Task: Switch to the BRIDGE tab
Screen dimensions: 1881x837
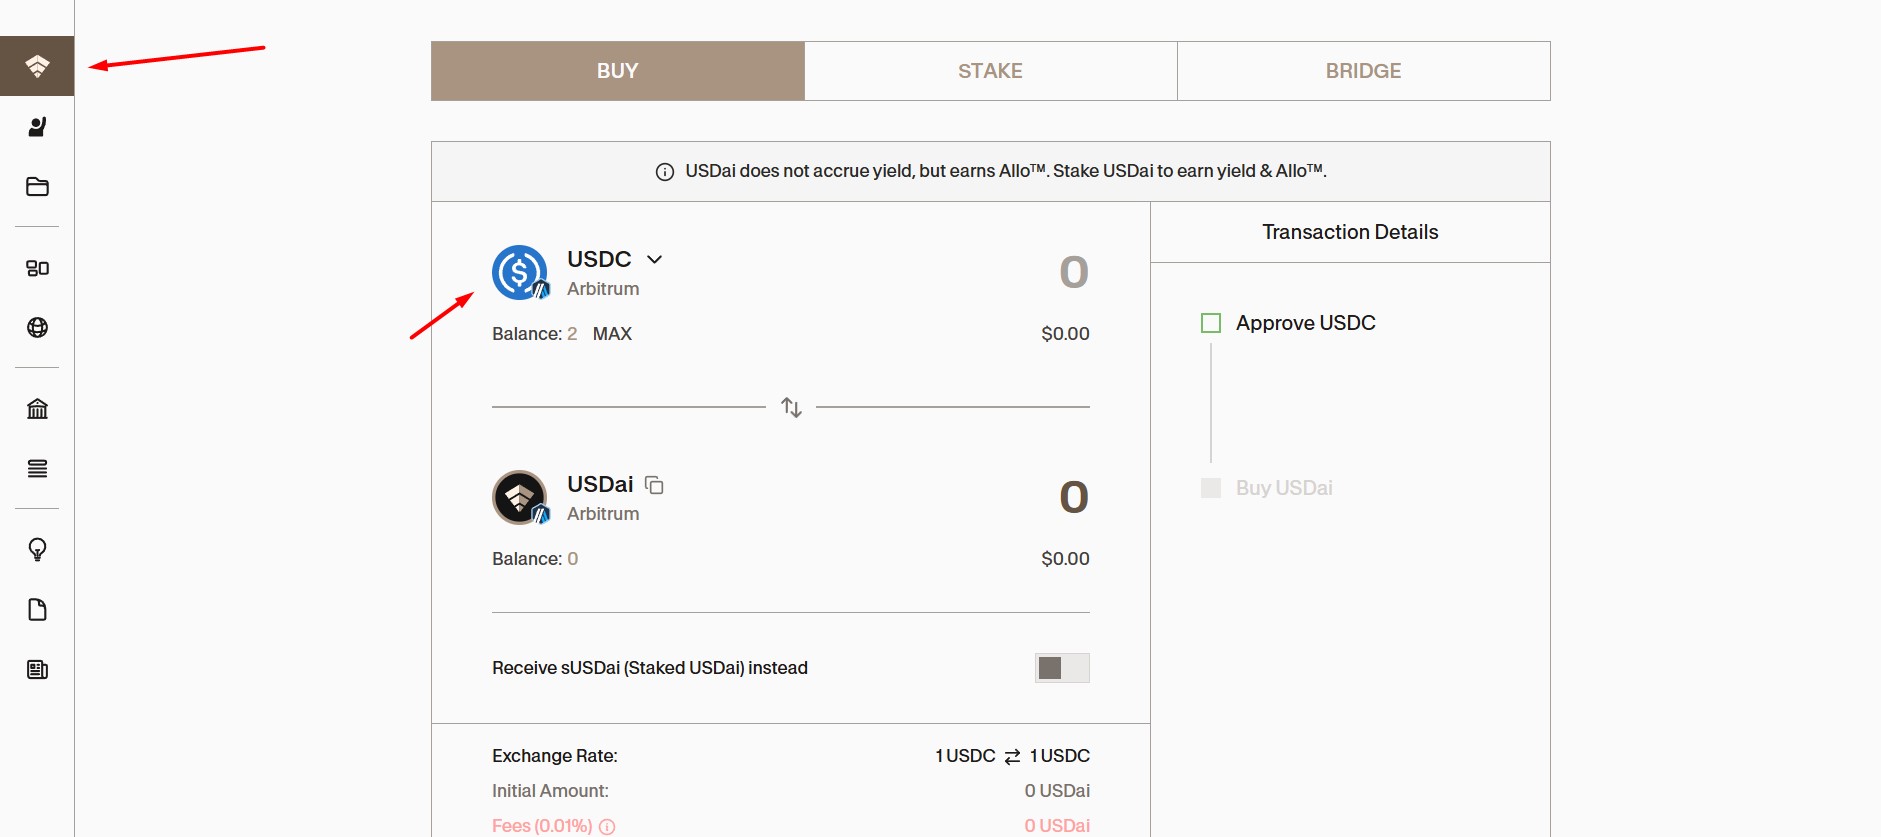Action: click(1363, 71)
